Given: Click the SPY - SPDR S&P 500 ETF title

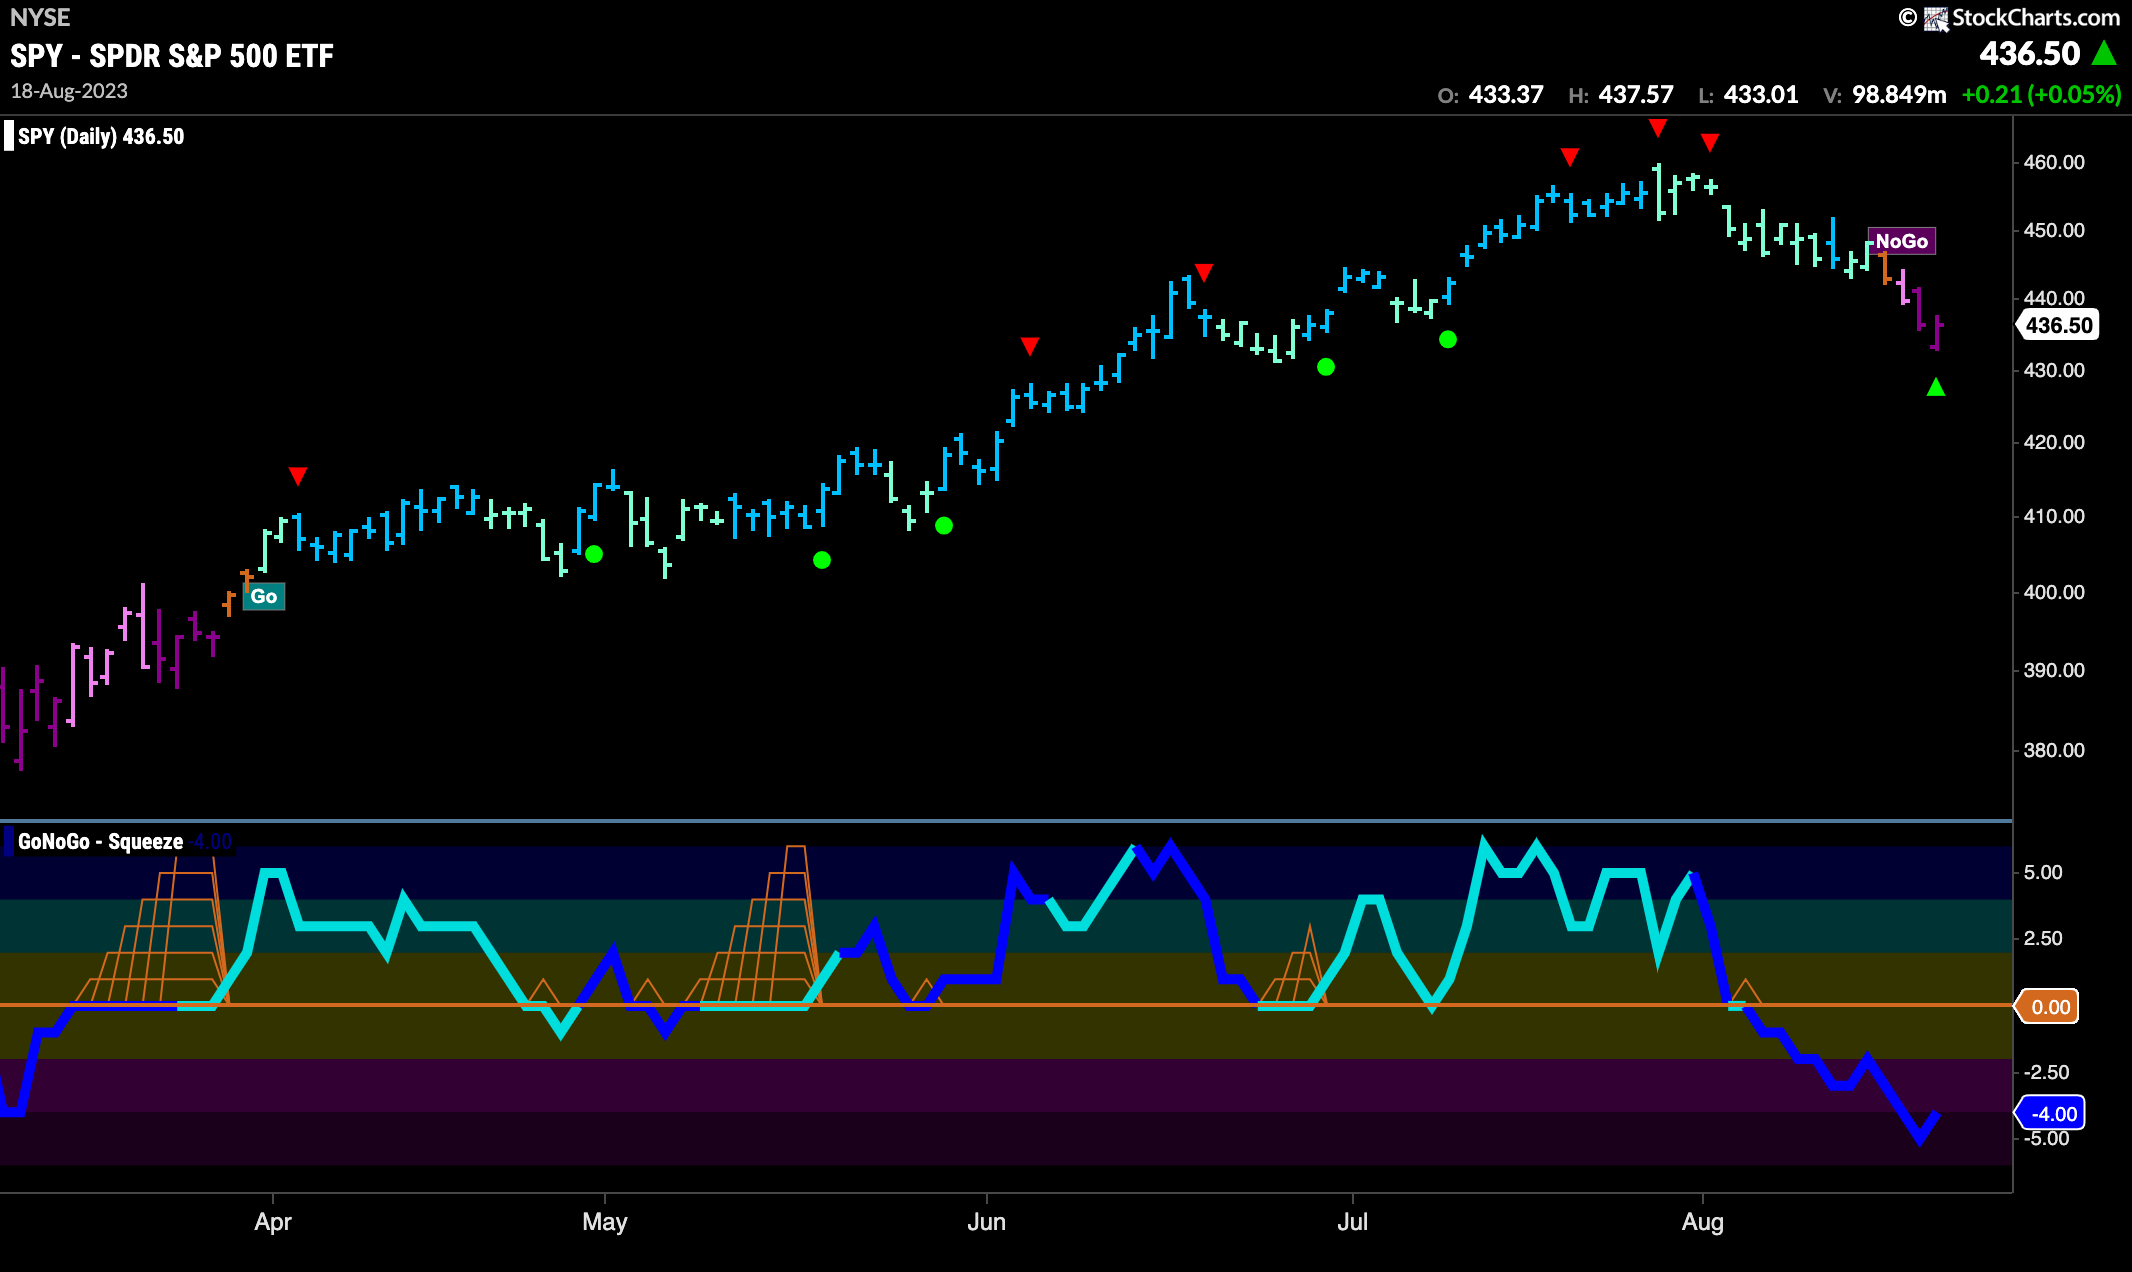Looking at the screenshot, I should coord(172,56).
